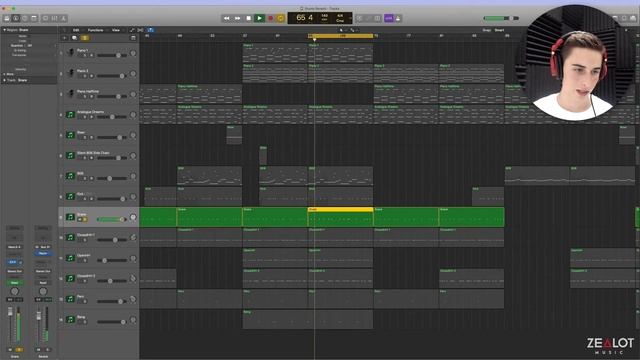The width and height of the screenshot is (640, 360).
Task: Toggle the Show Flex icon
Action: click(x=140, y=30)
